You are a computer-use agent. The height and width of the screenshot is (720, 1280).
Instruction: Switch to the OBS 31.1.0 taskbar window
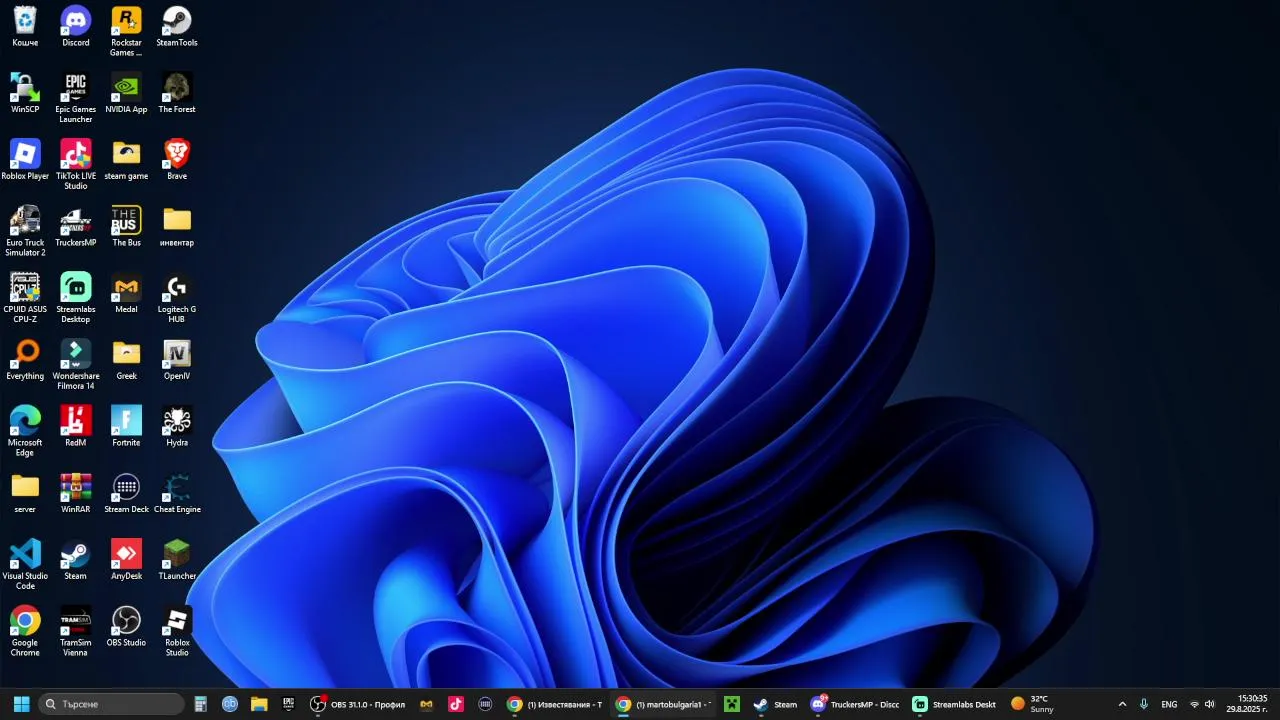pos(359,704)
